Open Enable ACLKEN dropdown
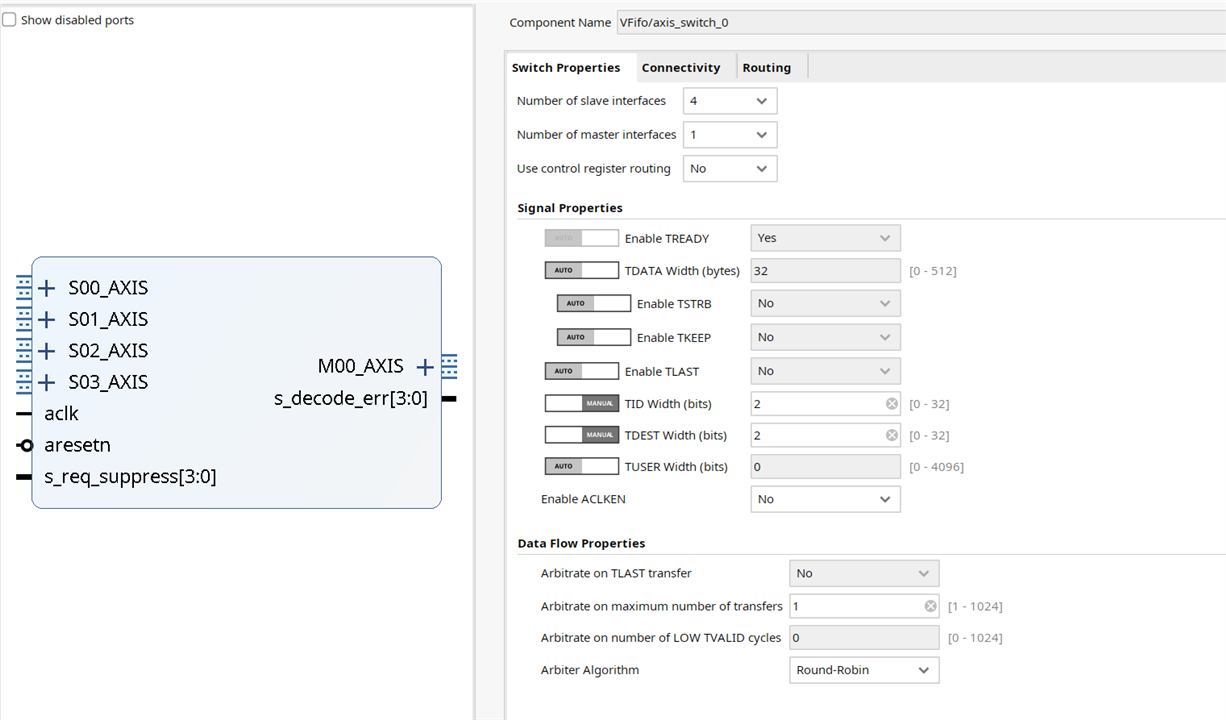1226x720 pixels. pos(826,499)
